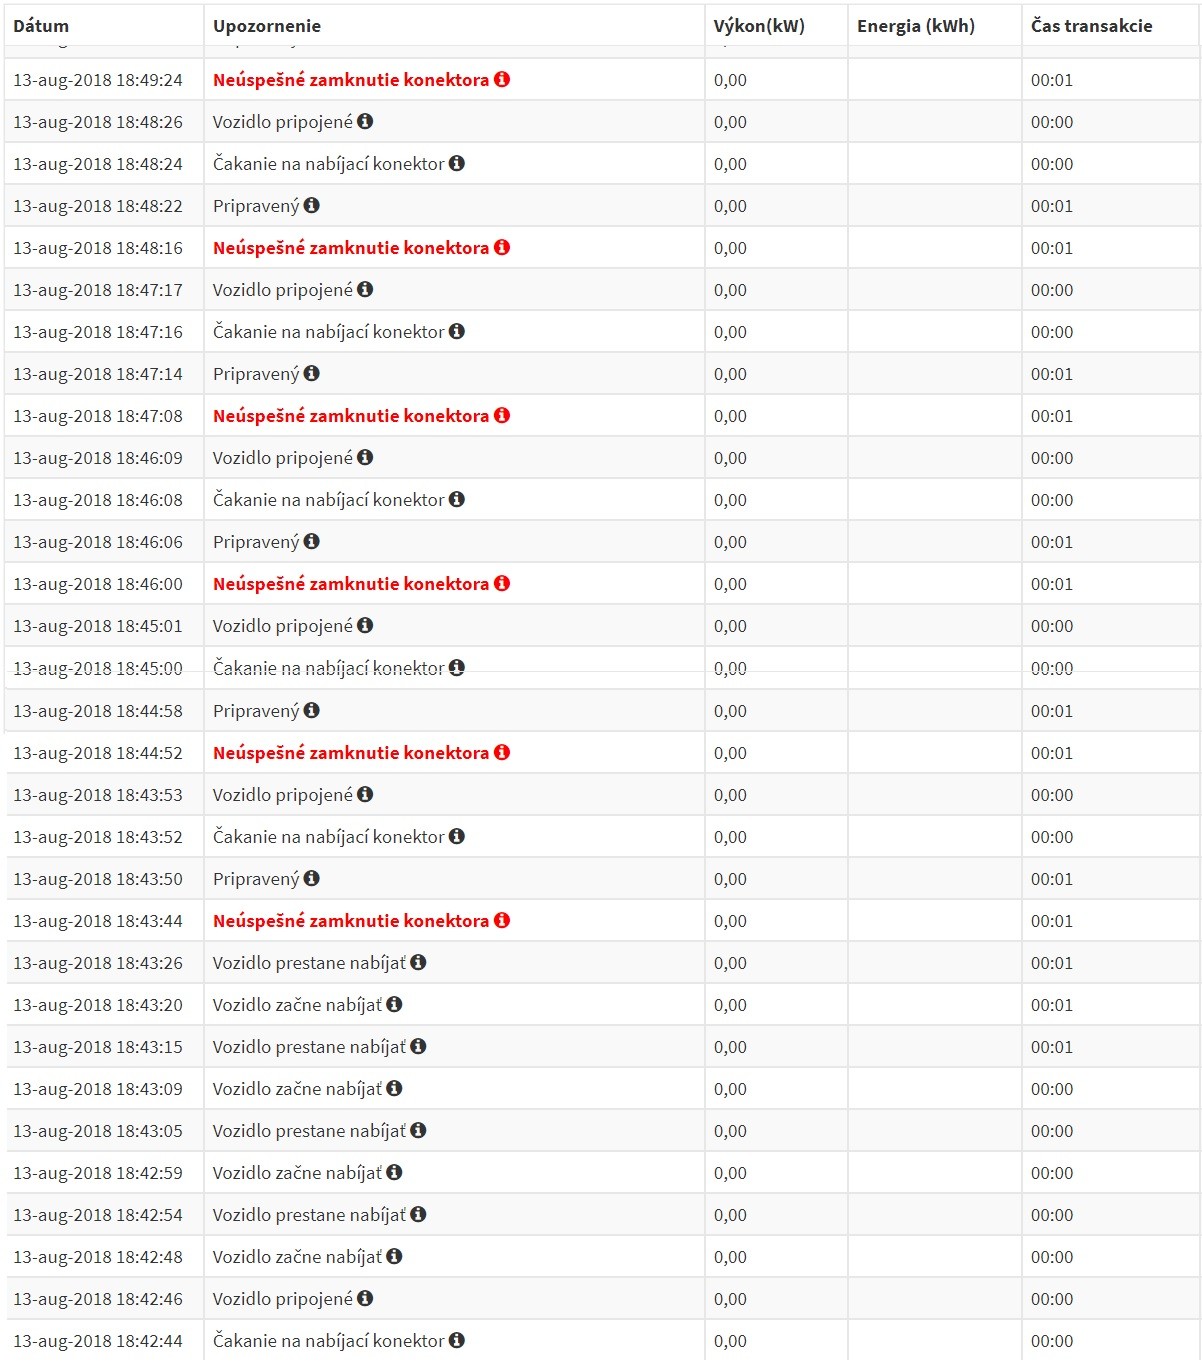Select the 13-aug-2018 18:45:01 date cell

tap(98, 626)
